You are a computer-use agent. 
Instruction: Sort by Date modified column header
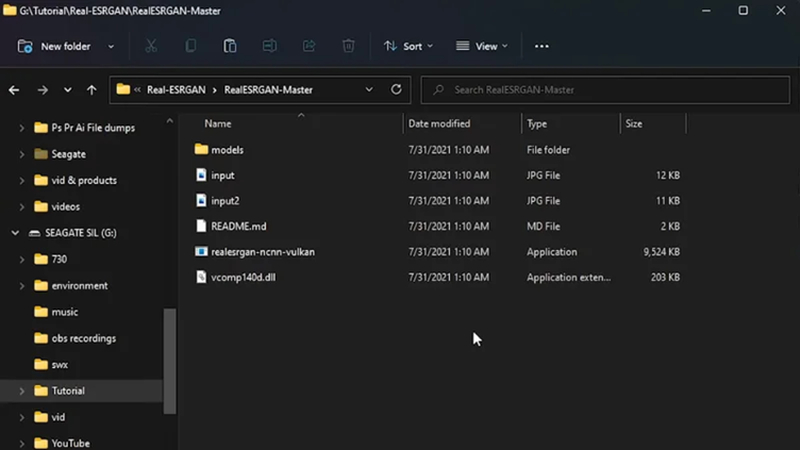click(x=439, y=123)
